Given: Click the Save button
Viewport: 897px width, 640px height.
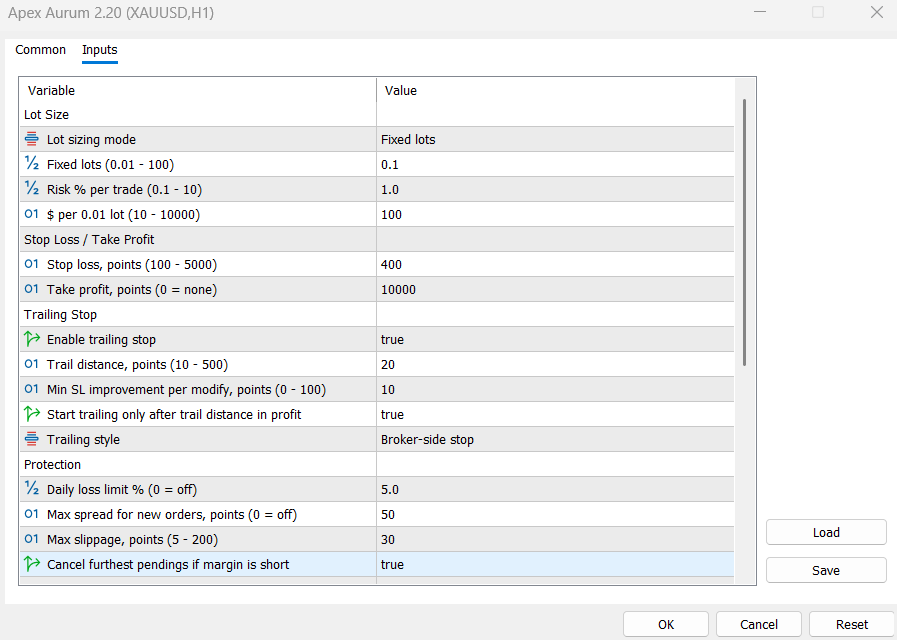Looking at the screenshot, I should point(826,570).
